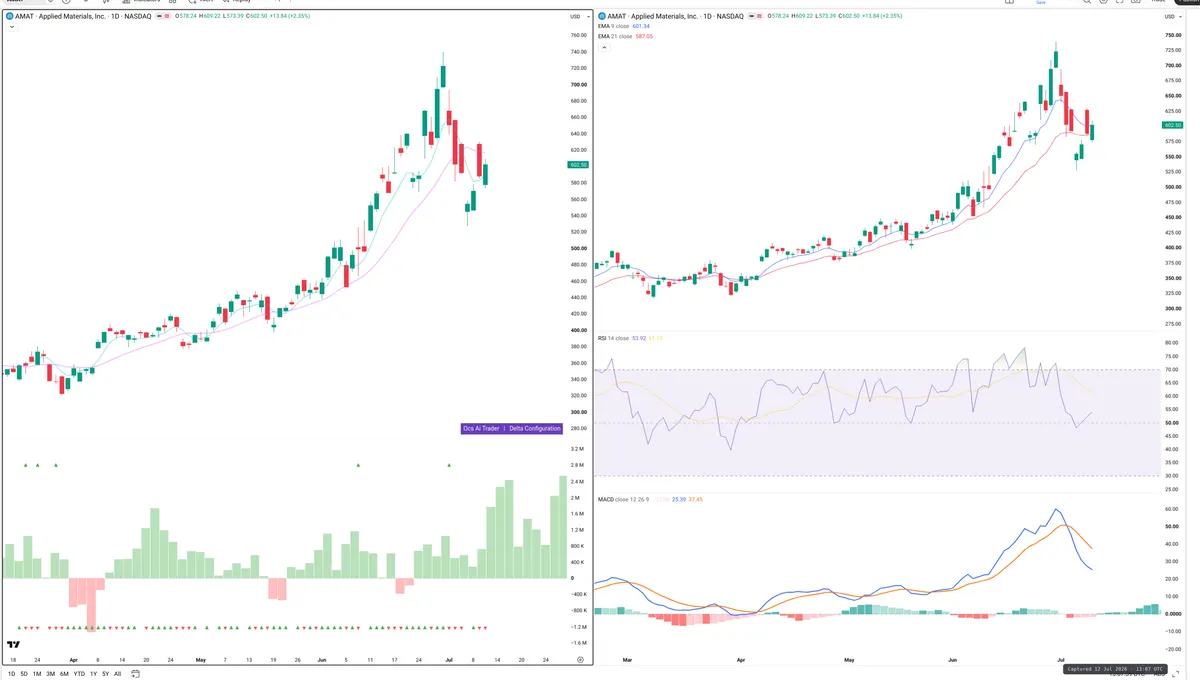Open the USD currency dropdown on right chart

click(1171, 17)
